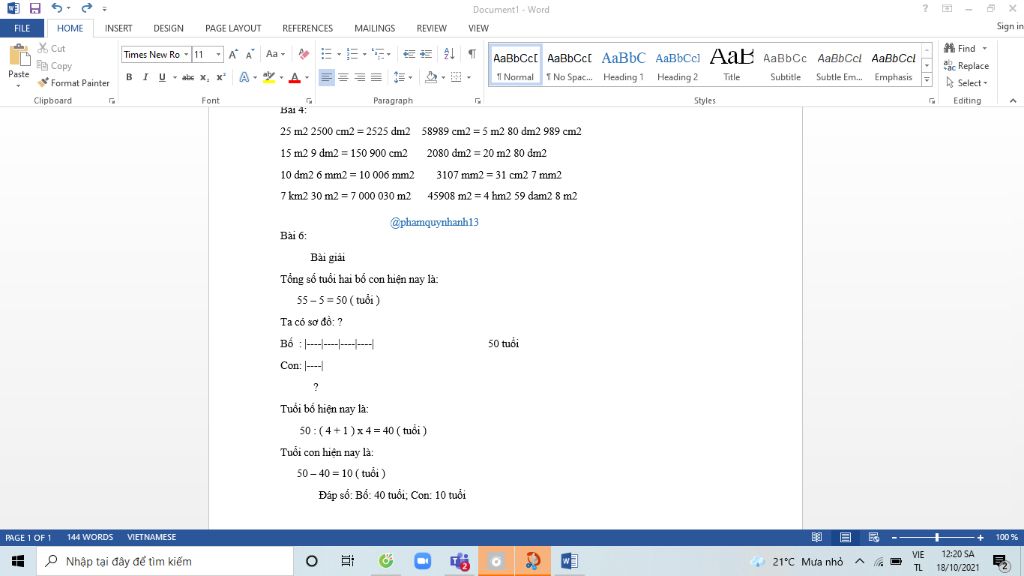Switch to the INSERT tab
The image size is (1024, 576).
pos(118,28)
